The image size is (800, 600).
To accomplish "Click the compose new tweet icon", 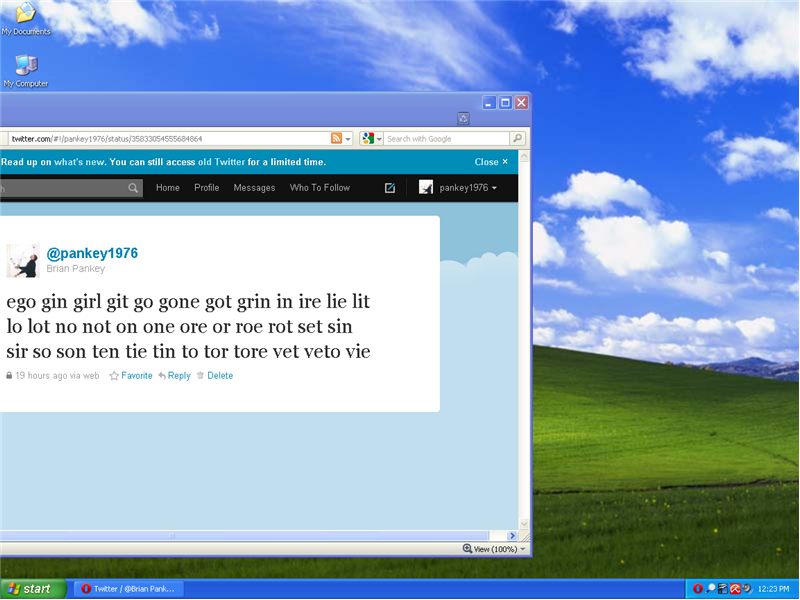I will [390, 188].
